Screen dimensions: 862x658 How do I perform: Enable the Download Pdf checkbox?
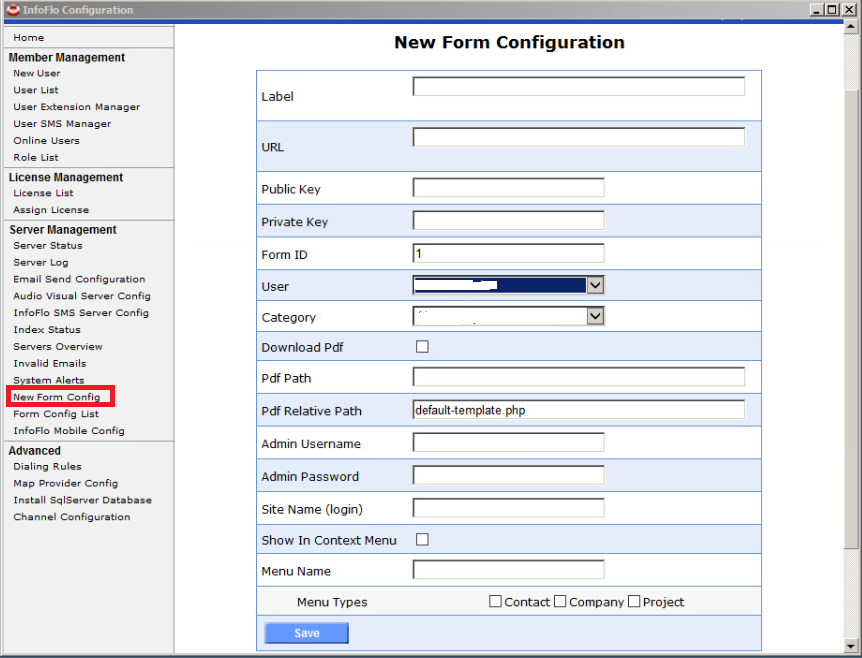(x=422, y=347)
